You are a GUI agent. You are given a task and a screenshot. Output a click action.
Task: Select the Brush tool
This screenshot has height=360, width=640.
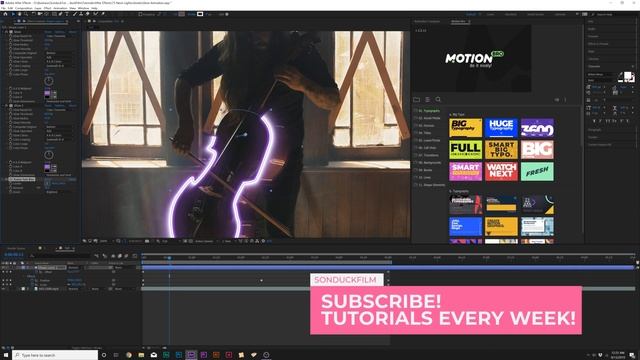[75, 14]
